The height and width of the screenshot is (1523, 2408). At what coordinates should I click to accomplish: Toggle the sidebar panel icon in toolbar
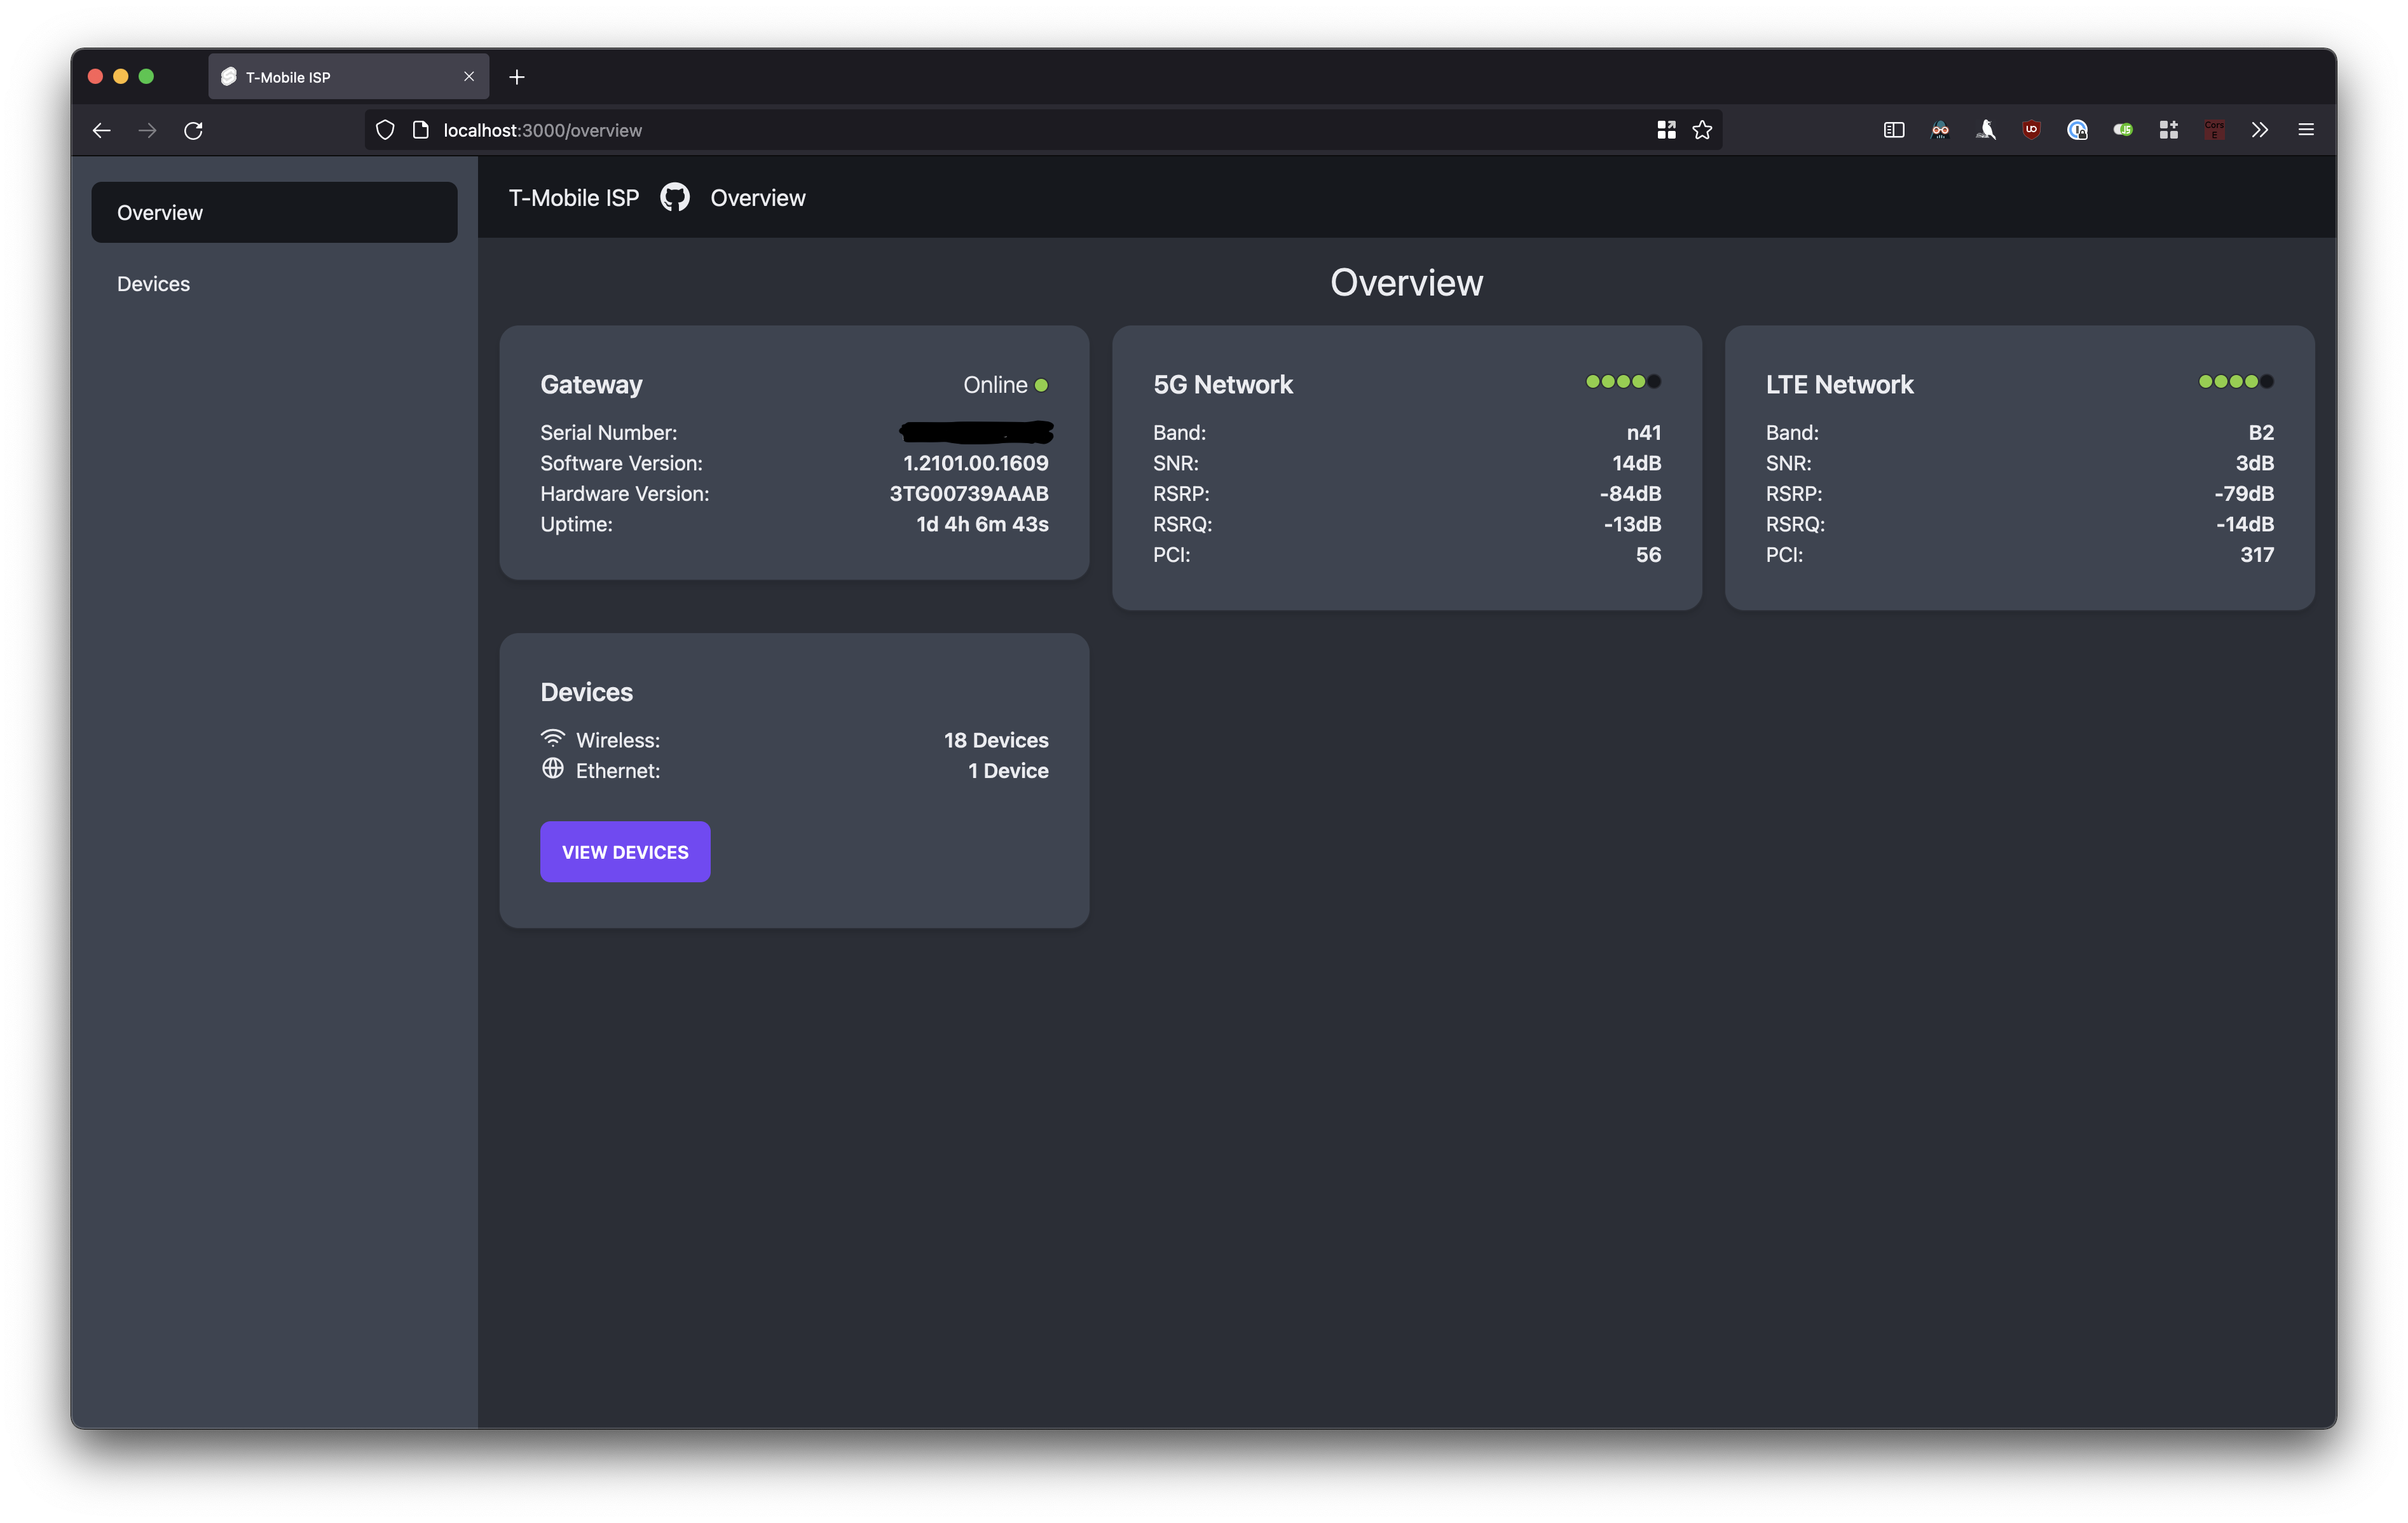click(x=1893, y=130)
